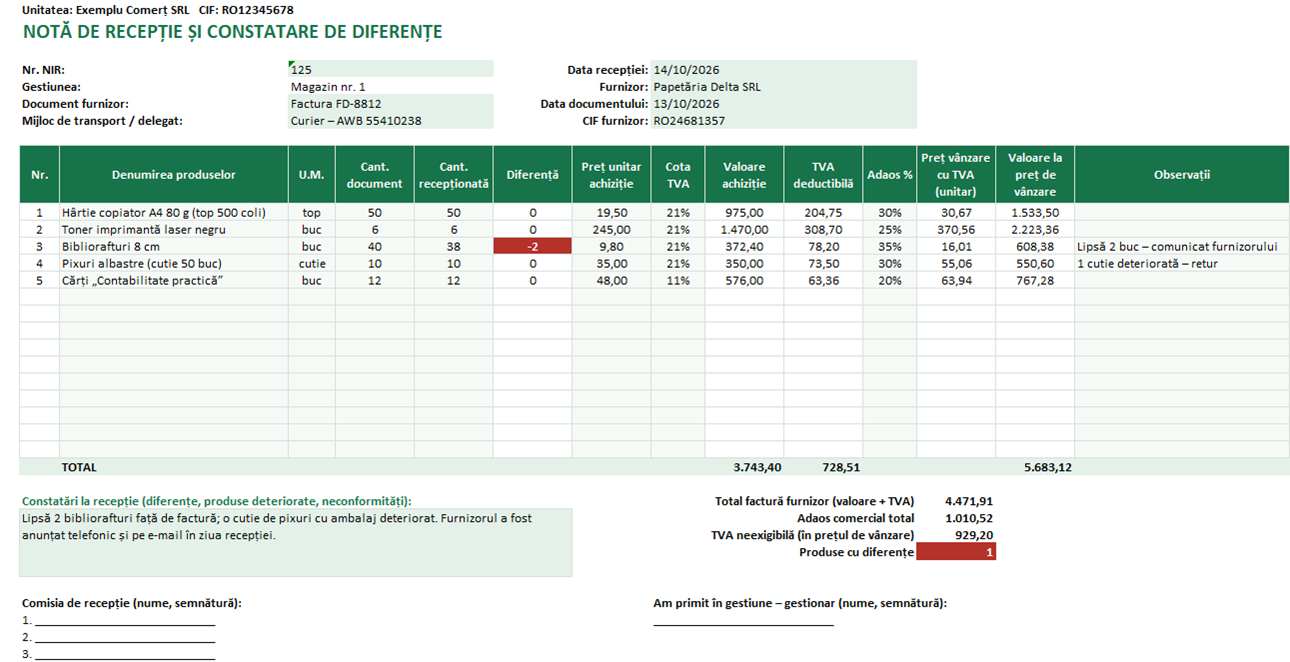Select the 'Cant. recepționată' header
This screenshot has width=1290, height=662.
pos(453,174)
